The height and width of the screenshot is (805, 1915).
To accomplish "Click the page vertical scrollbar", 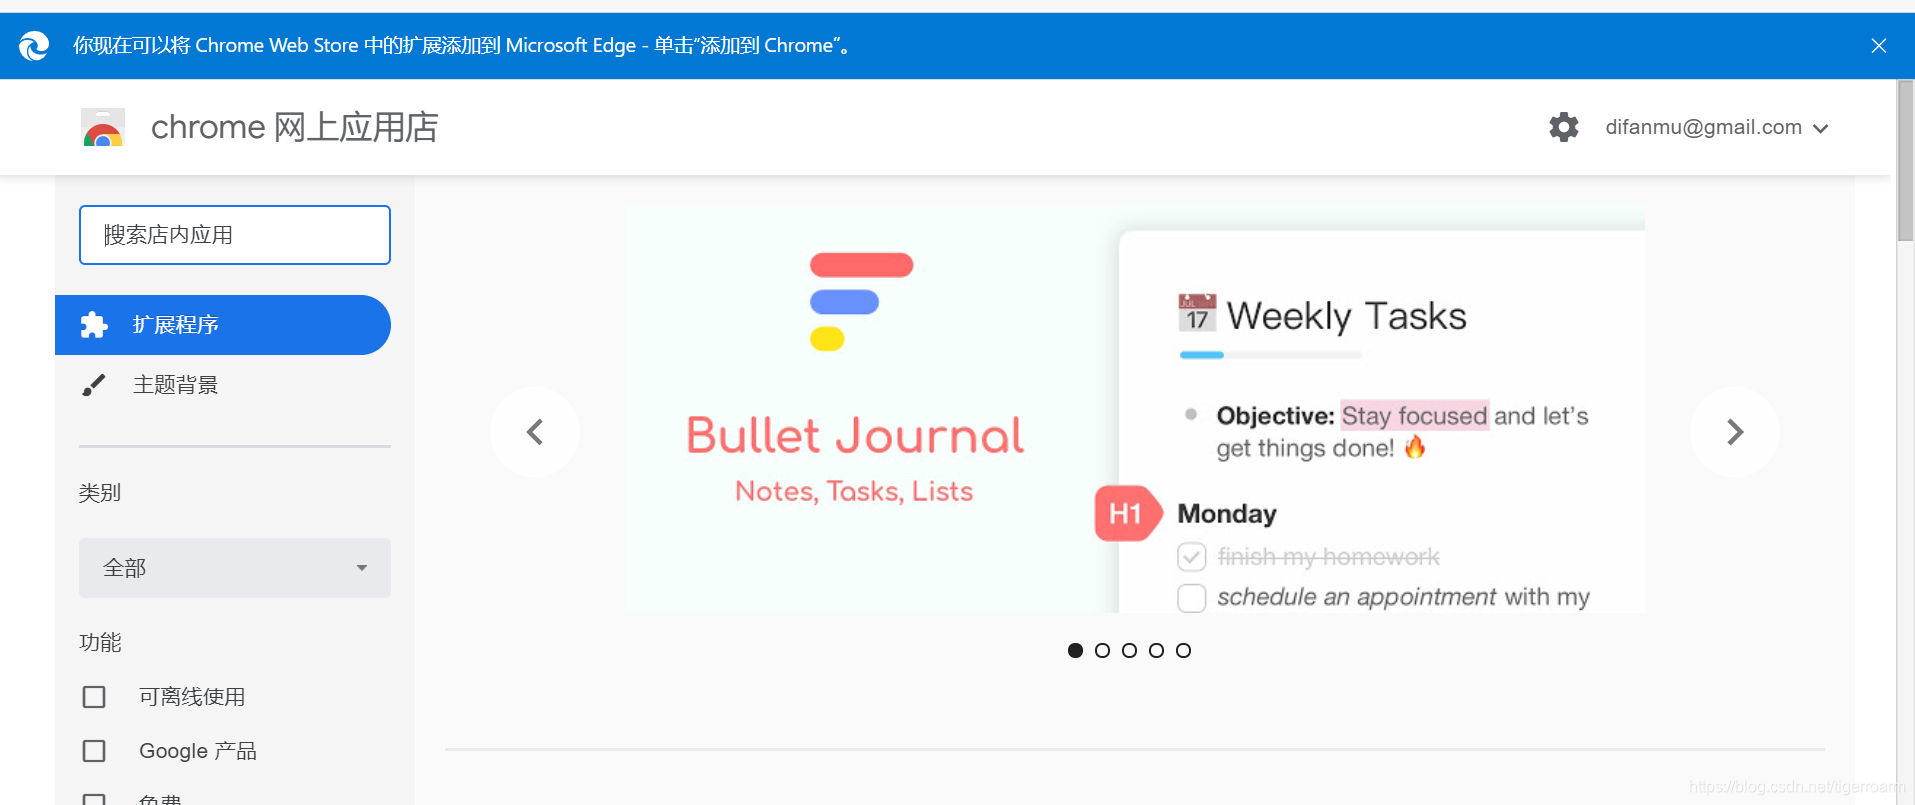I will (x=1905, y=160).
